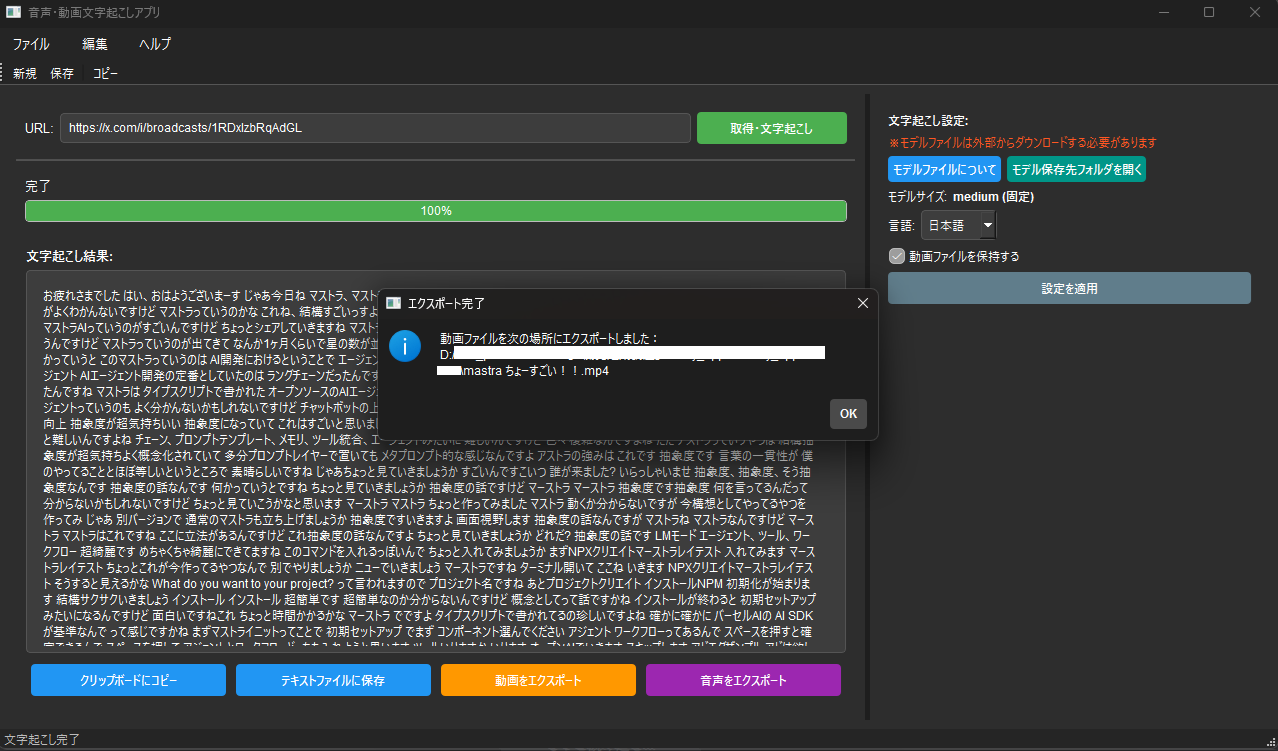The height and width of the screenshot is (751, 1278).
Task: Open the 編集 menu
Action: pos(95,44)
